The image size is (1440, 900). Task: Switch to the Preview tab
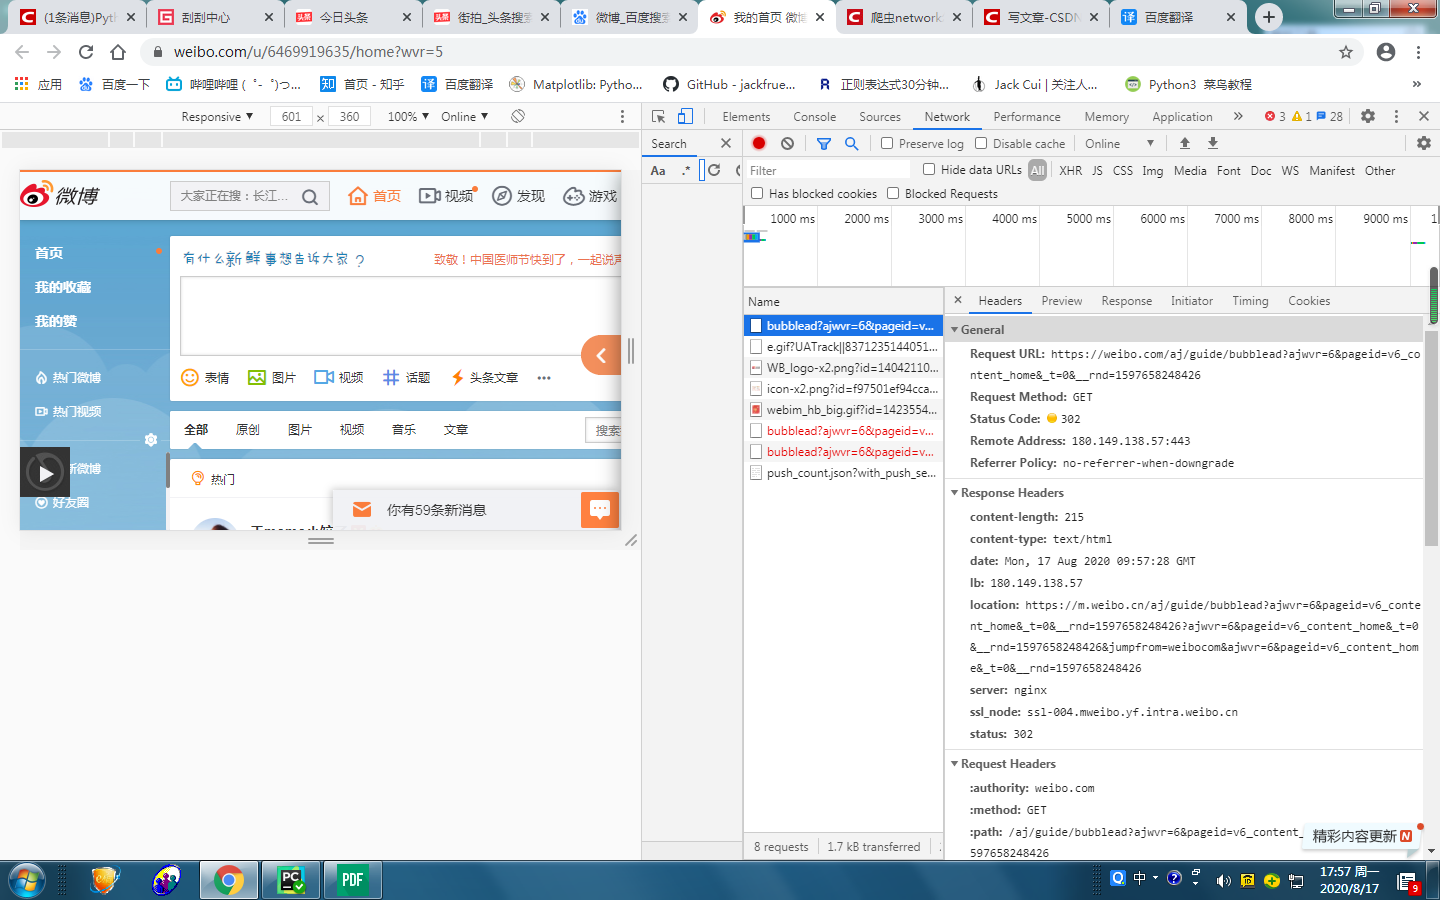tap(1061, 301)
